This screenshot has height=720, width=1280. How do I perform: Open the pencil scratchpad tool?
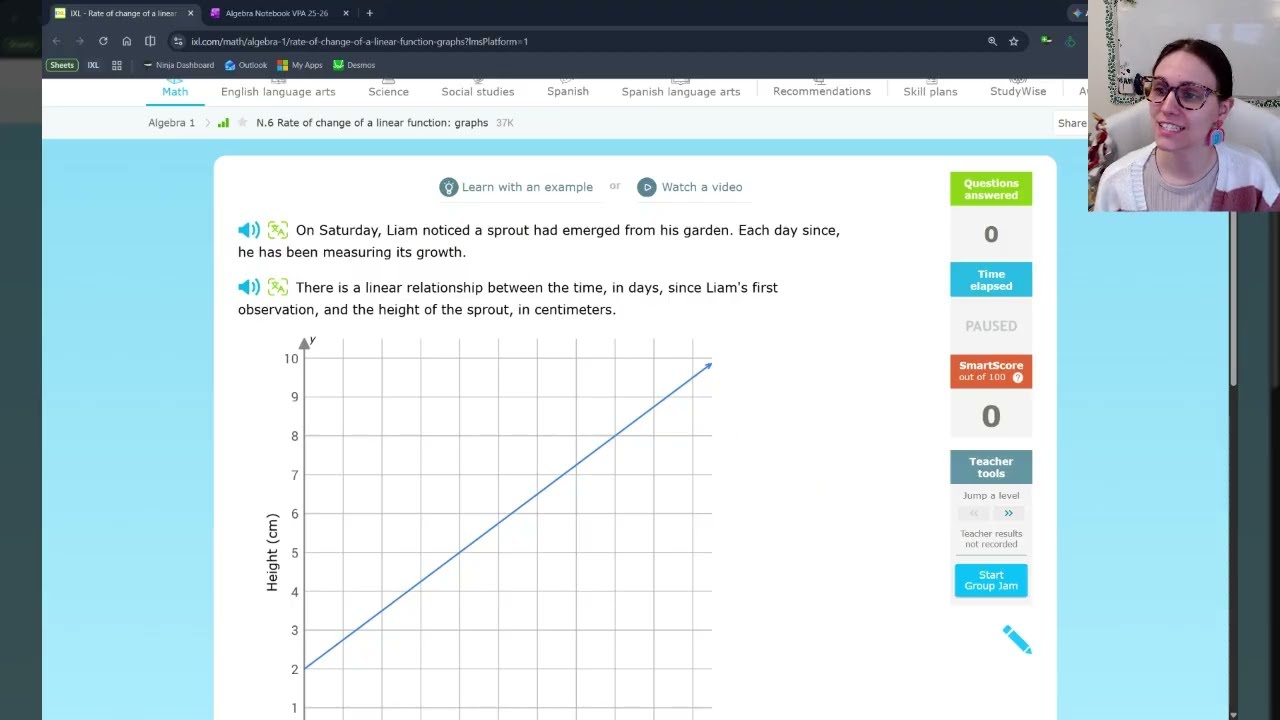click(1017, 640)
